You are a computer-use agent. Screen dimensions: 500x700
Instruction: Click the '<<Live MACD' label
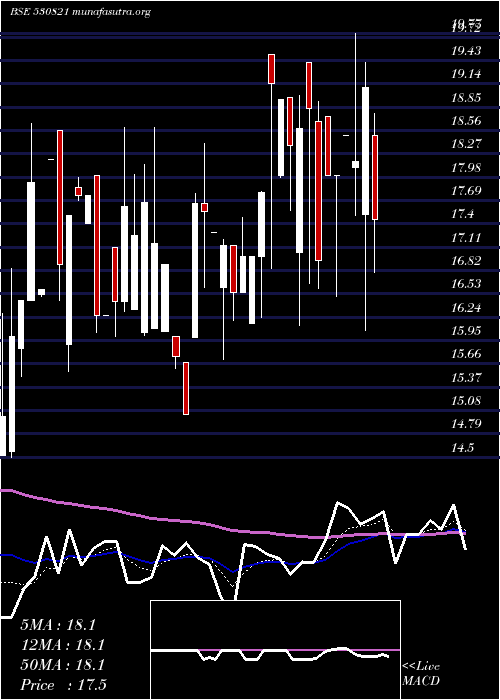[x=421, y=674]
